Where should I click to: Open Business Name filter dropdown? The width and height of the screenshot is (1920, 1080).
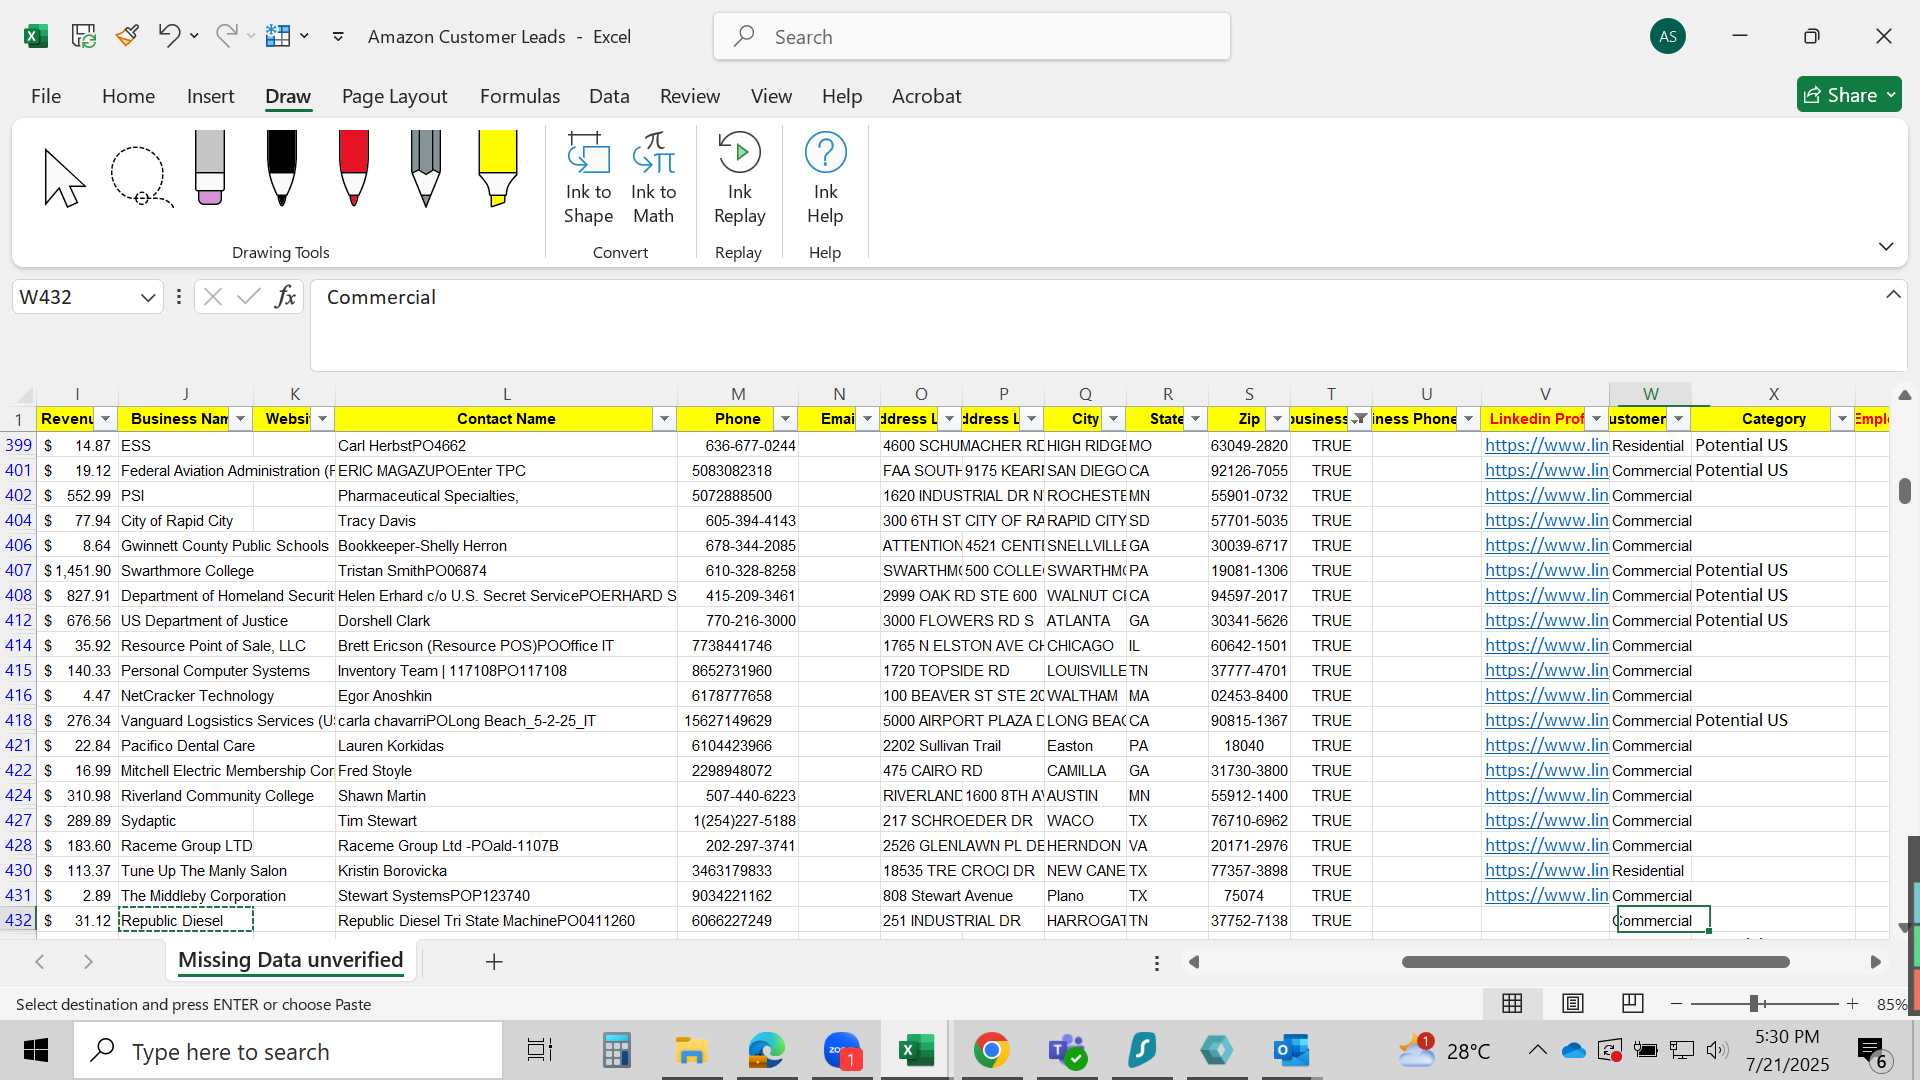pyautogui.click(x=241, y=419)
